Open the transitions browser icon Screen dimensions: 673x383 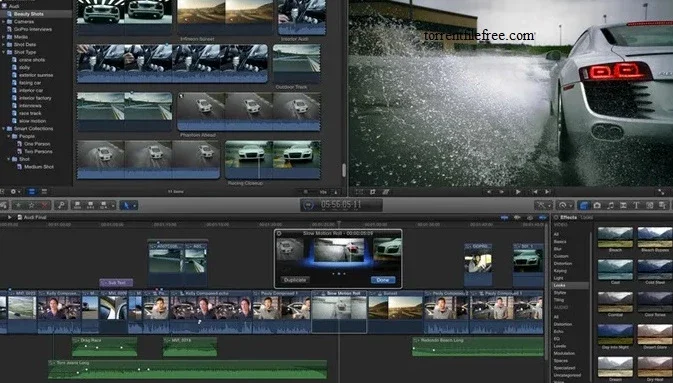[623, 205]
